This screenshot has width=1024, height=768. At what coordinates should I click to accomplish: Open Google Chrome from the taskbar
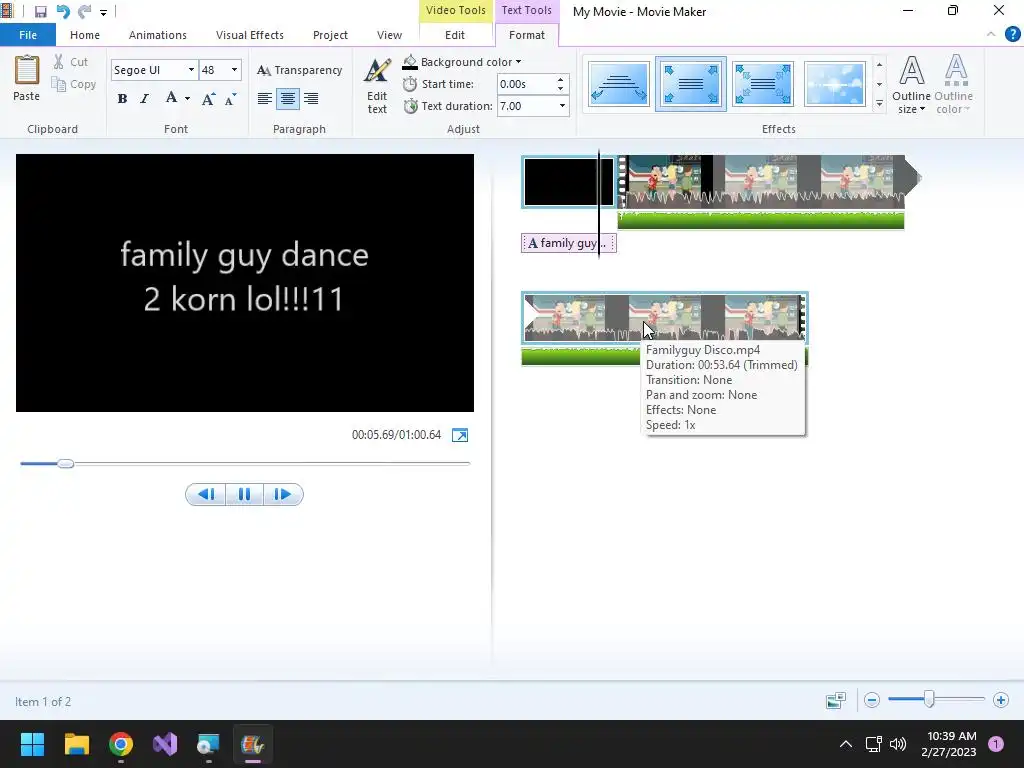[121, 744]
